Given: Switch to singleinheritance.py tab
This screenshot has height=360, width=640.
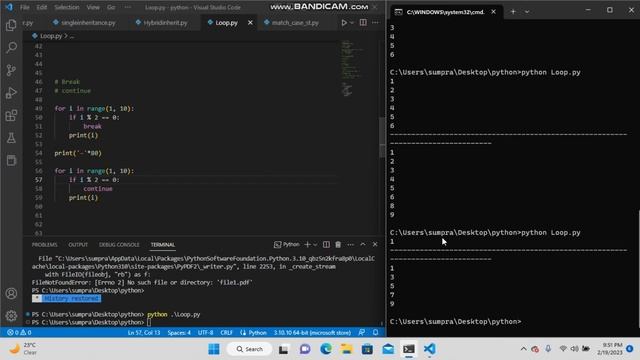Looking at the screenshot, I should pyautogui.click(x=84, y=22).
